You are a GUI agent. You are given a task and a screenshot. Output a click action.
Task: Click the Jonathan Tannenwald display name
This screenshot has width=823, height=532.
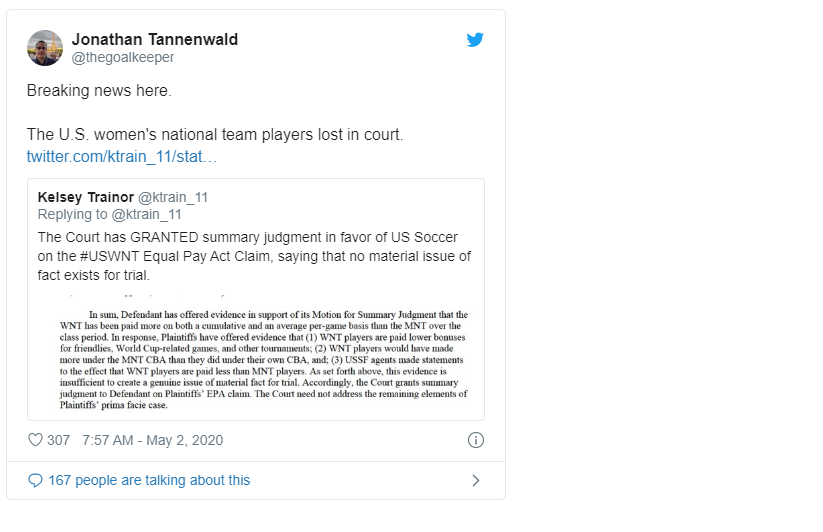[155, 39]
